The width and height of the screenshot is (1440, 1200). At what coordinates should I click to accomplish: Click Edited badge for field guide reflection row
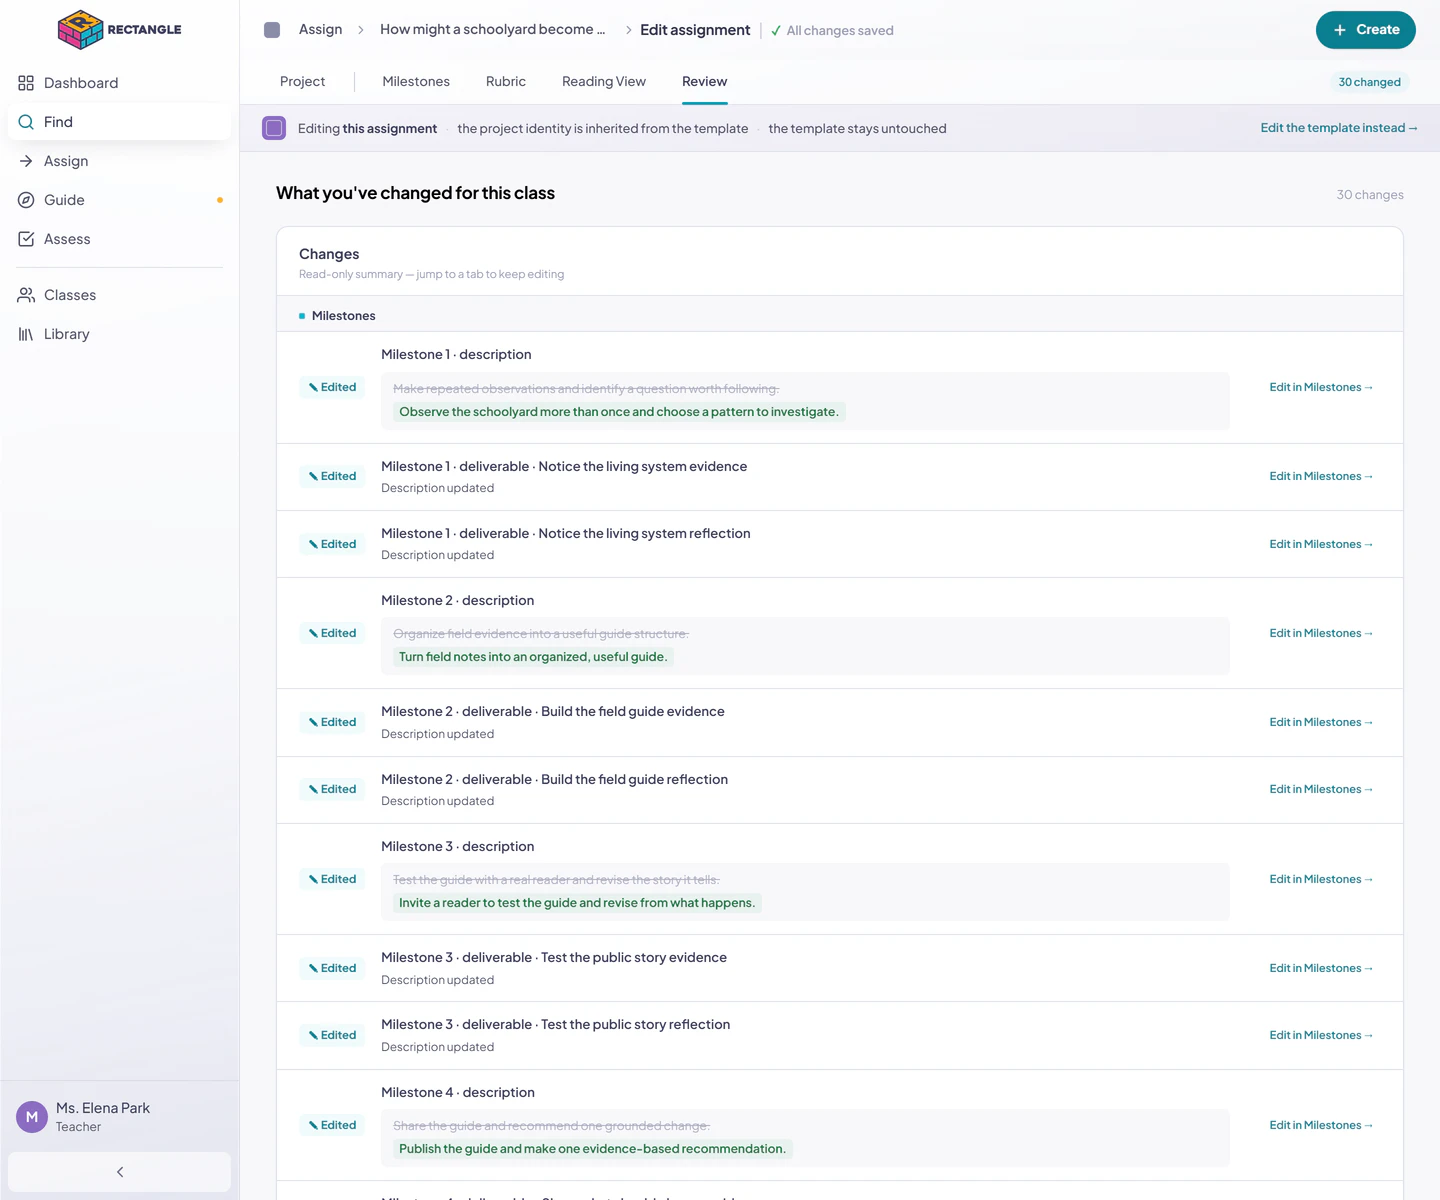(332, 790)
